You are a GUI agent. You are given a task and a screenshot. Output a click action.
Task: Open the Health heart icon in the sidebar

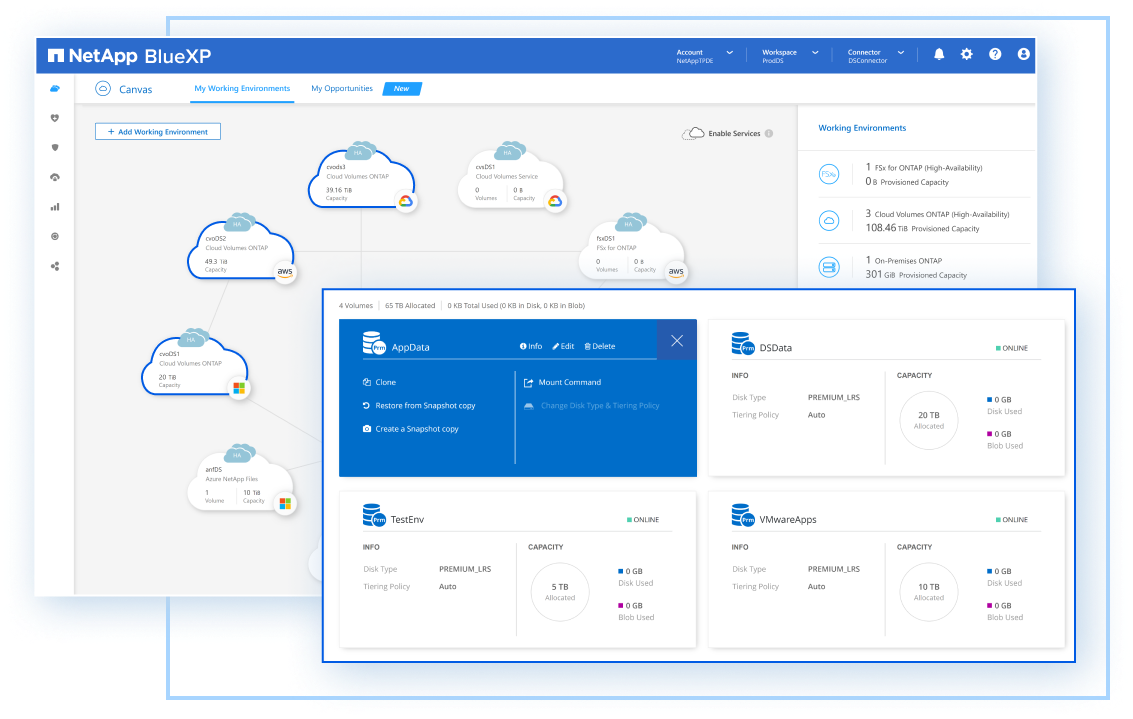(x=55, y=117)
